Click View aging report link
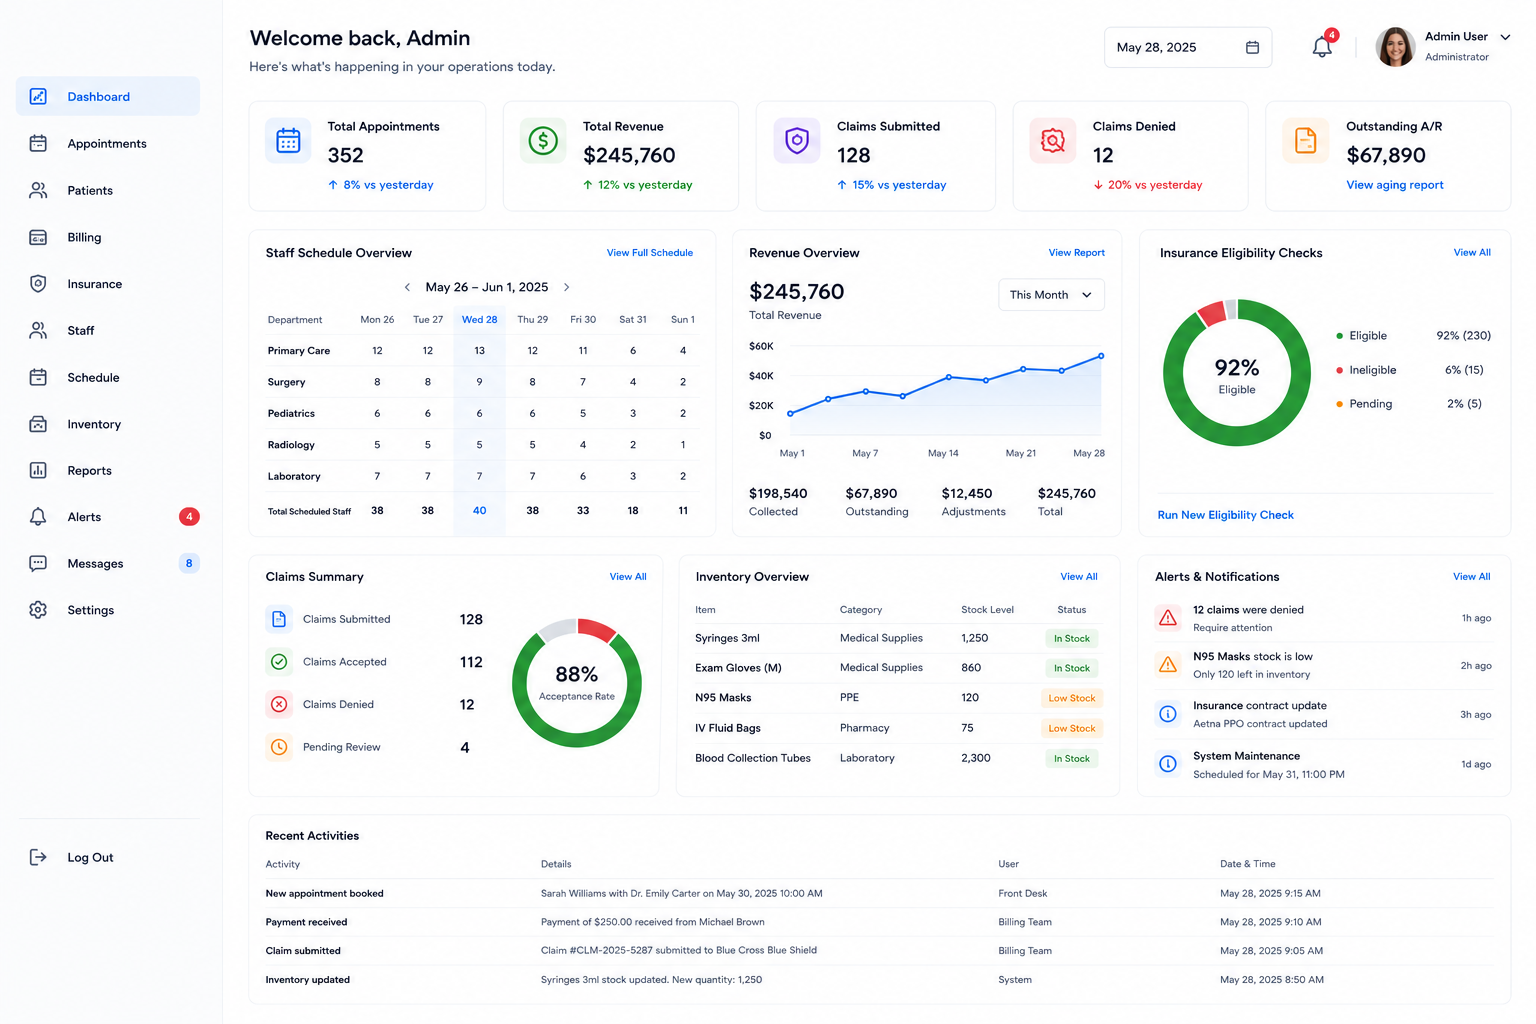The width and height of the screenshot is (1536, 1024). coord(1395,185)
